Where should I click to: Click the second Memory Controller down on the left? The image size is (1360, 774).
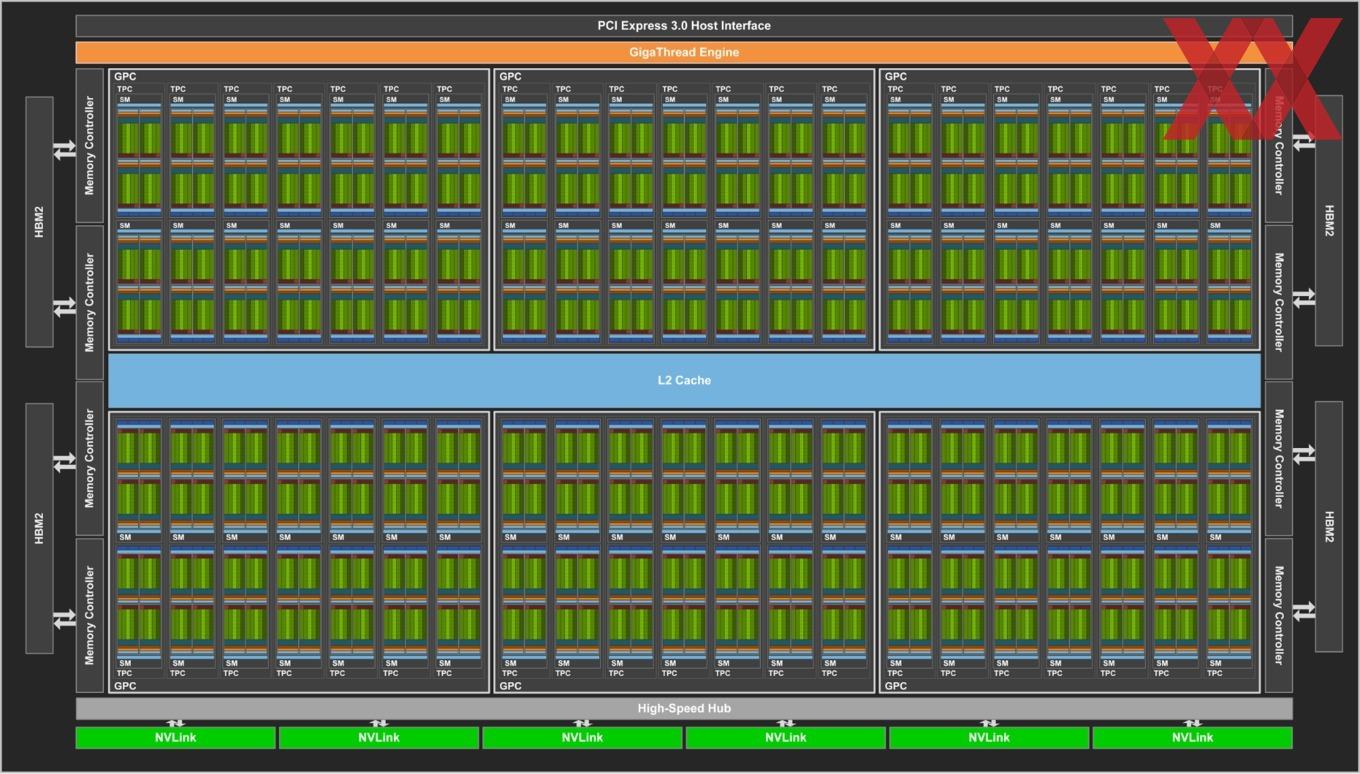click(x=90, y=302)
